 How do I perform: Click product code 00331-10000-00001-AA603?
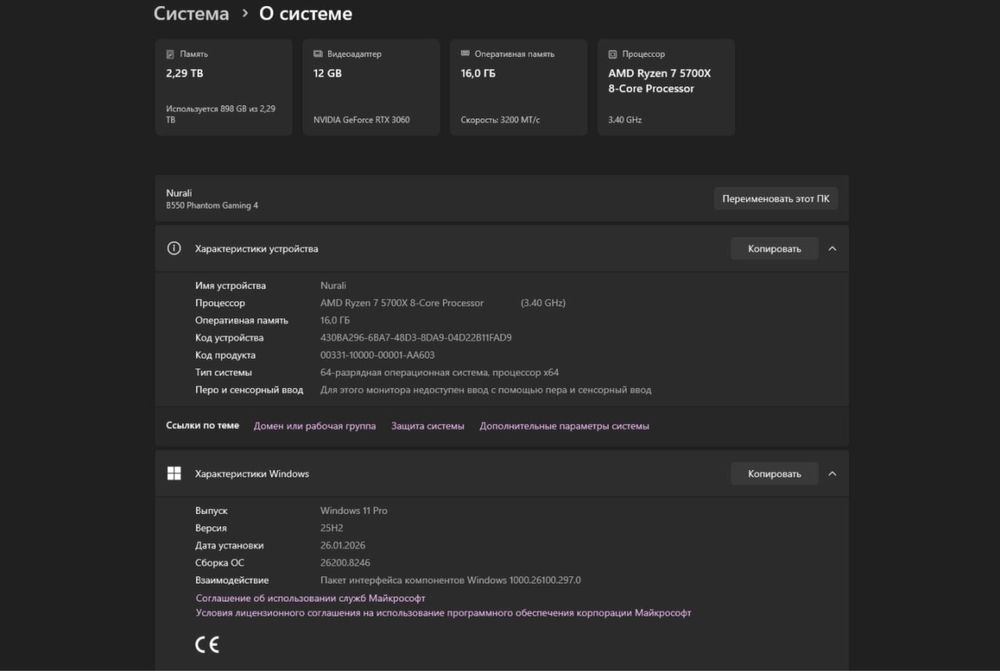point(378,355)
